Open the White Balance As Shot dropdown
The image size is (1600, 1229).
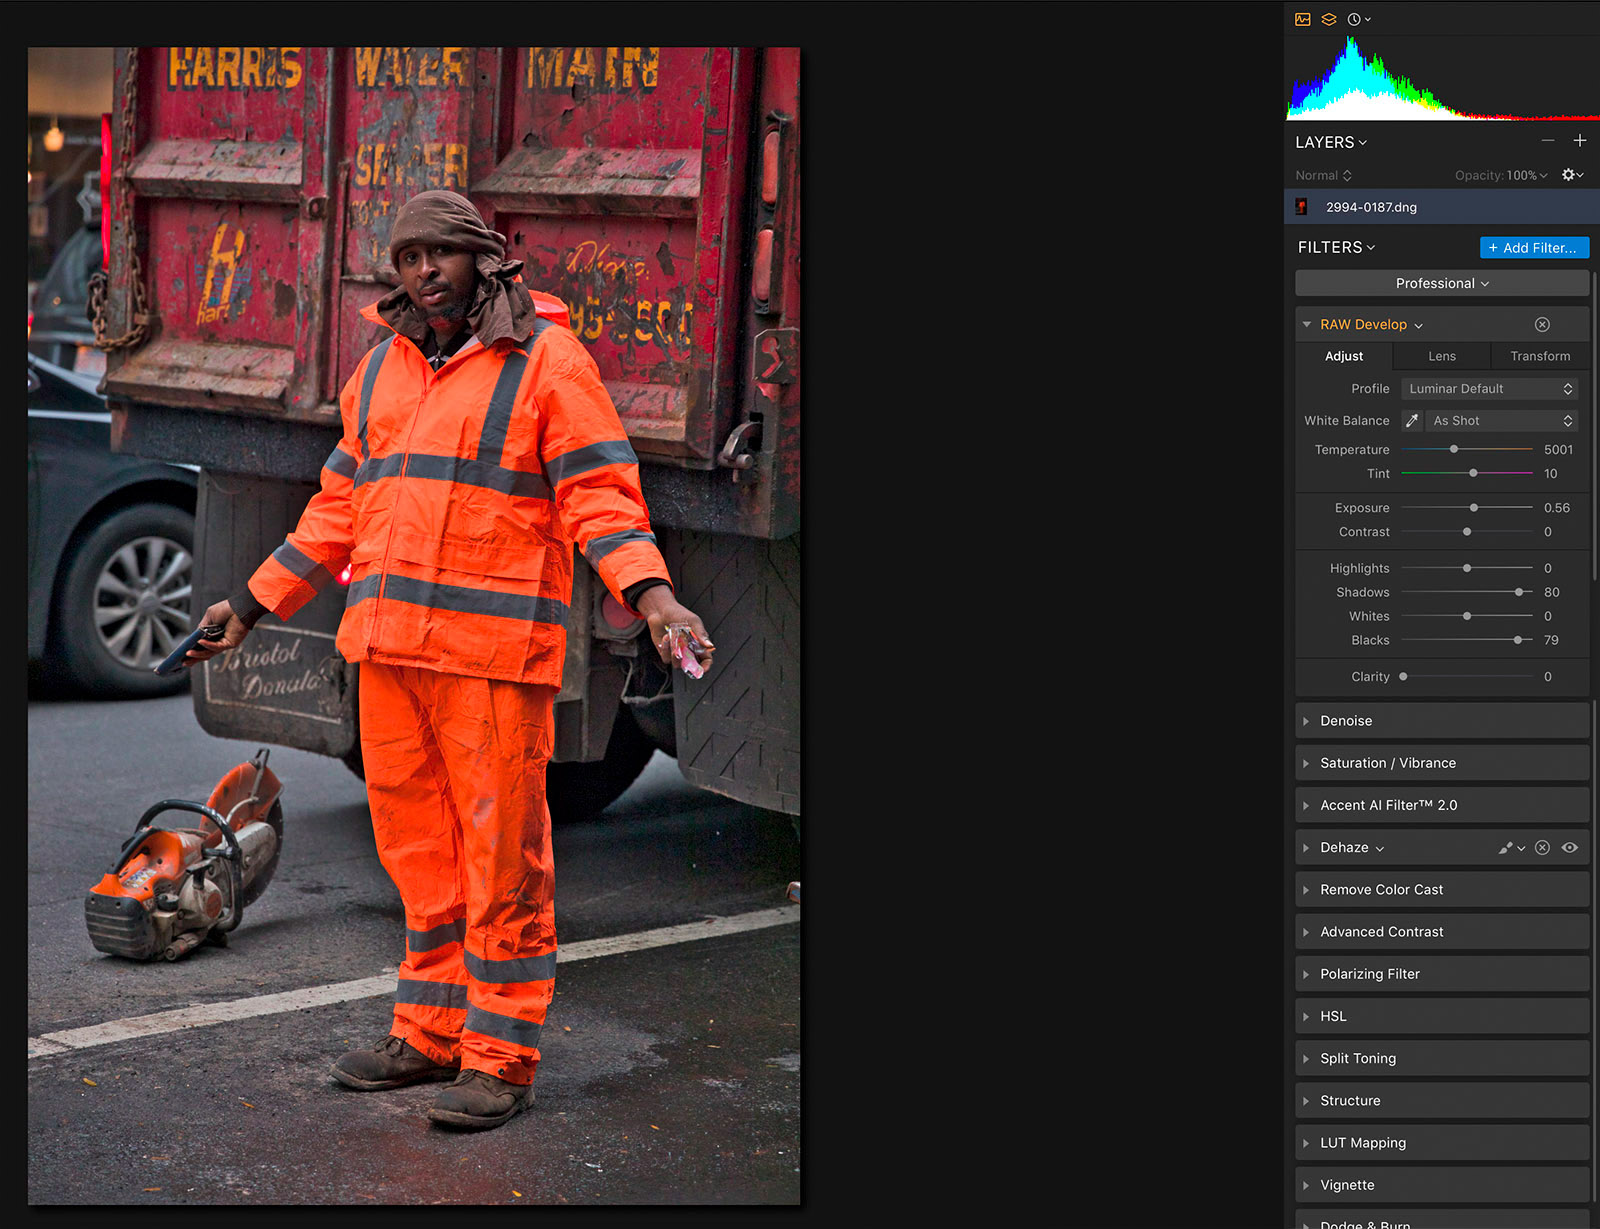pyautogui.click(x=1502, y=421)
